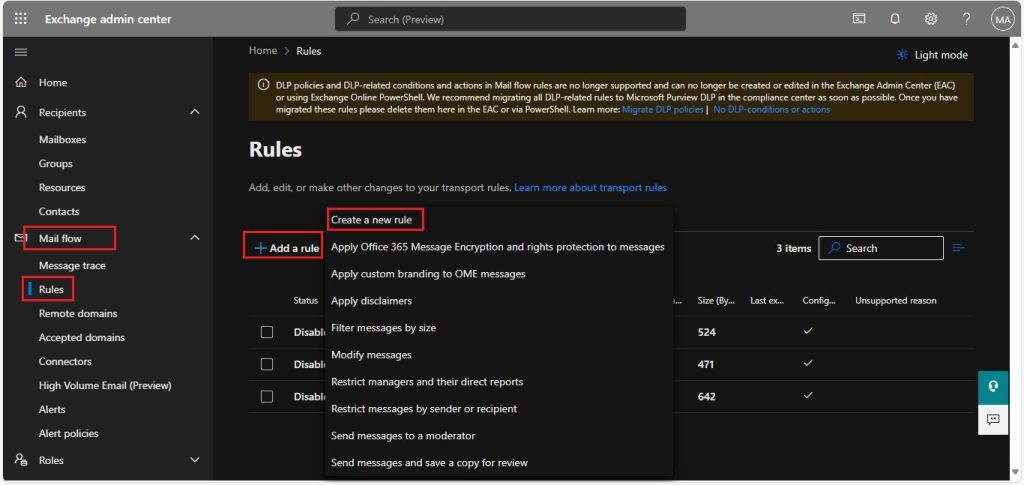Open the teal help support widget

tap(993, 387)
